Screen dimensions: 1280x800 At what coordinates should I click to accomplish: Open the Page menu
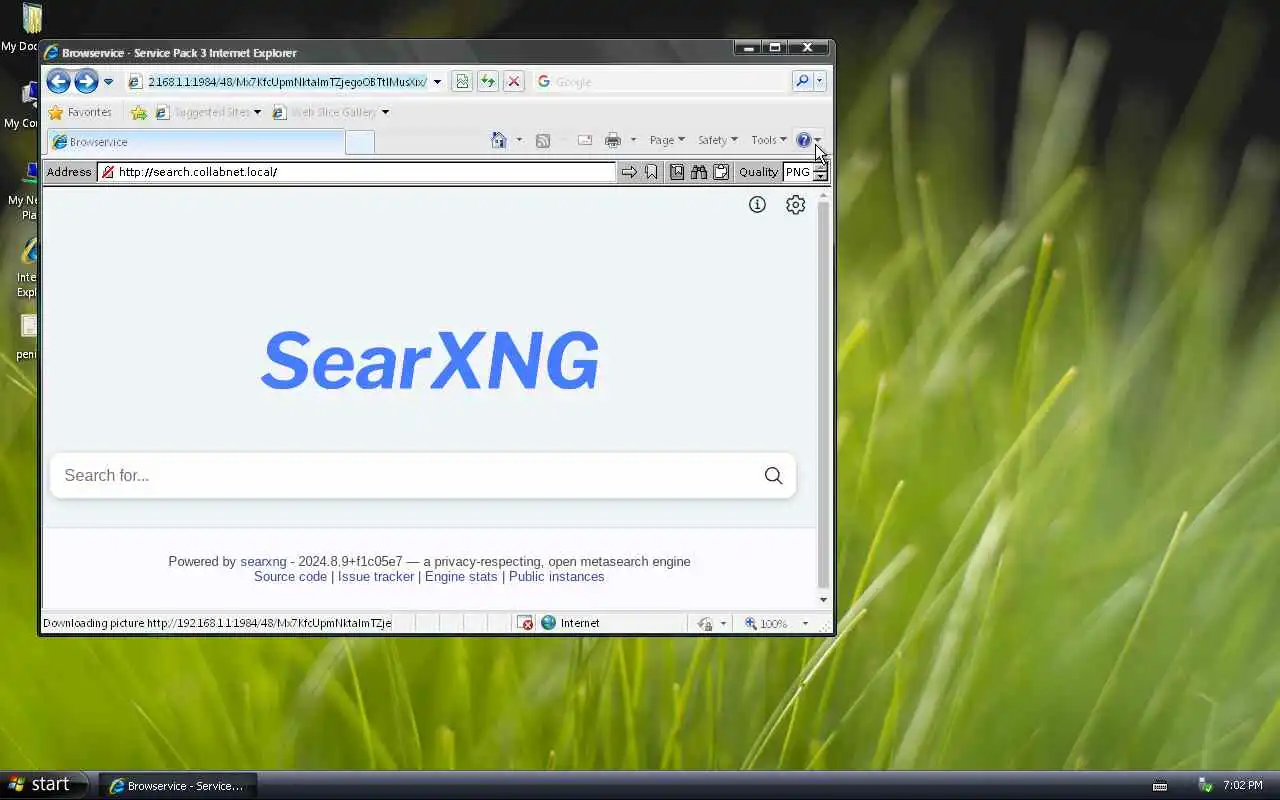tap(667, 140)
